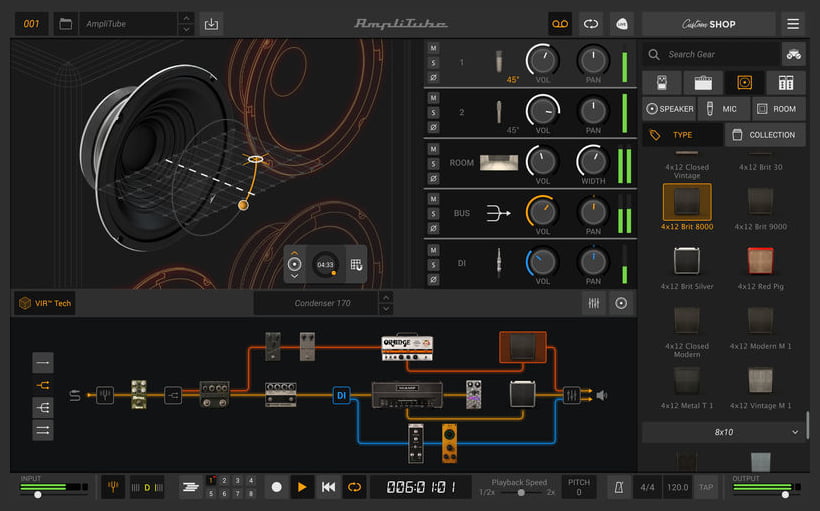The image size is (820, 511).
Task: Select the three-way split routing layout
Action: [x=43, y=407]
